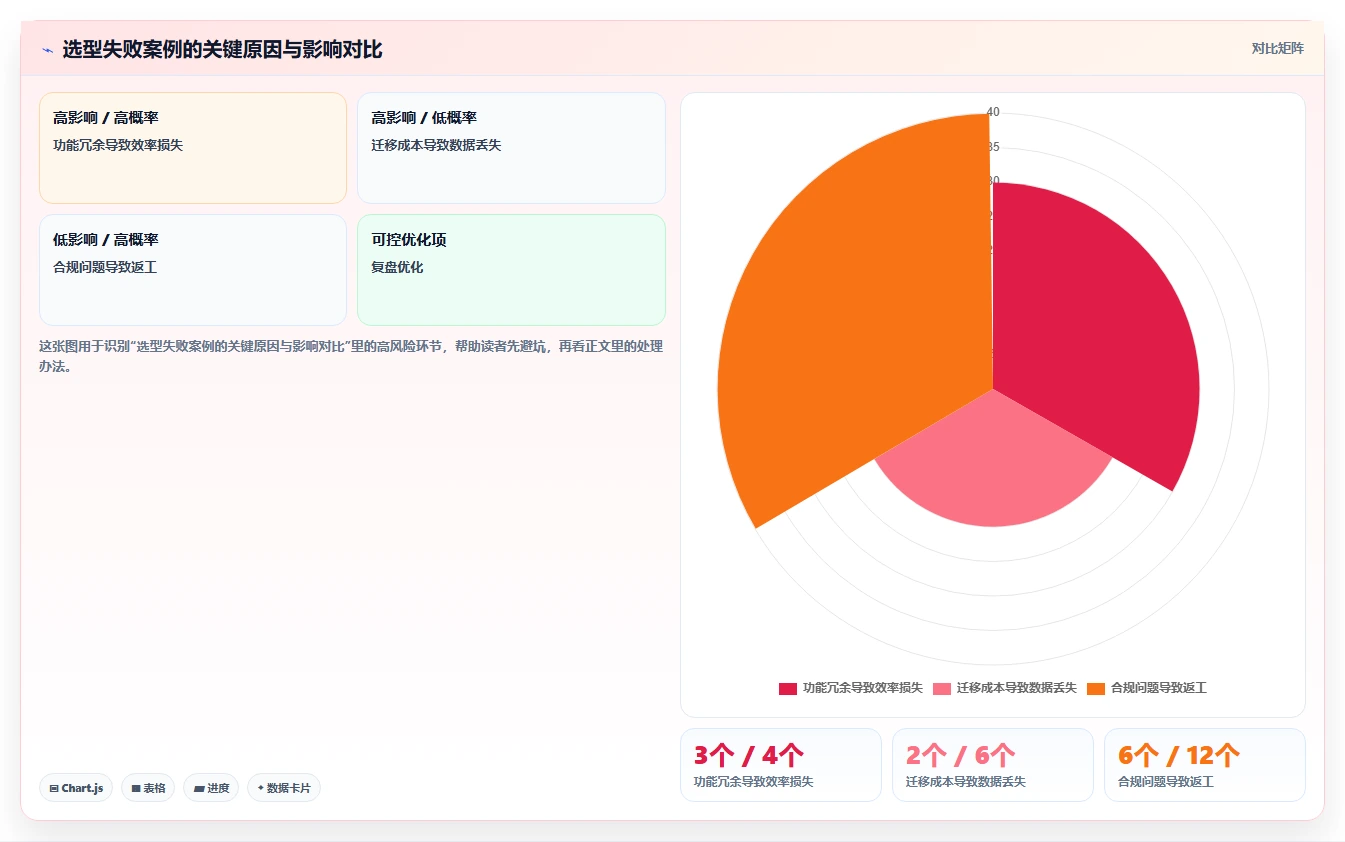Click the sparkle icon in 数据卡片 chip
The height and width of the screenshot is (842, 1345).
(x=261, y=788)
